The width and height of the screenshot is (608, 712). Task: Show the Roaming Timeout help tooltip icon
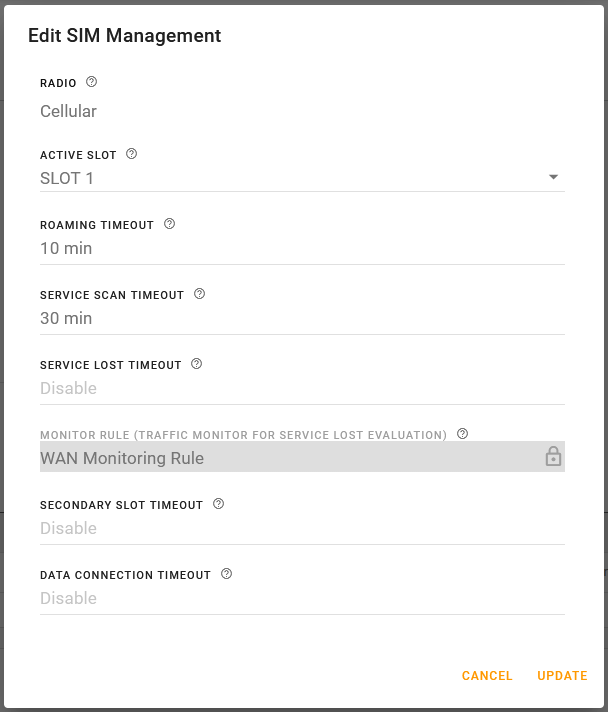coord(169,224)
